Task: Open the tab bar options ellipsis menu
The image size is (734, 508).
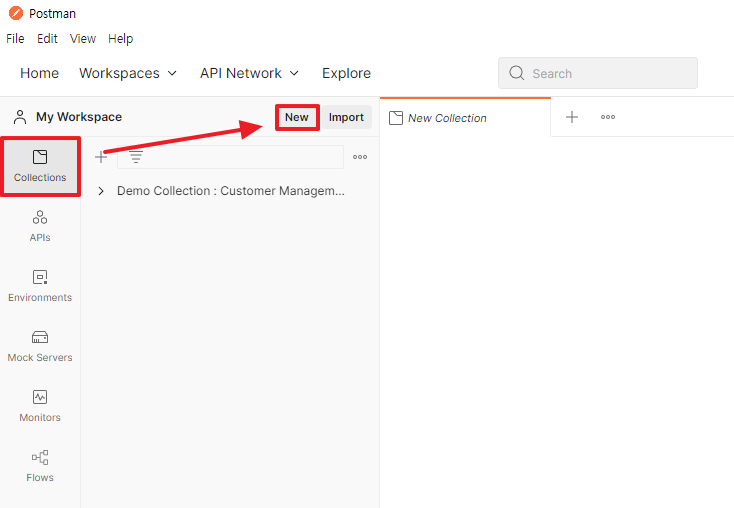Action: coord(608,117)
